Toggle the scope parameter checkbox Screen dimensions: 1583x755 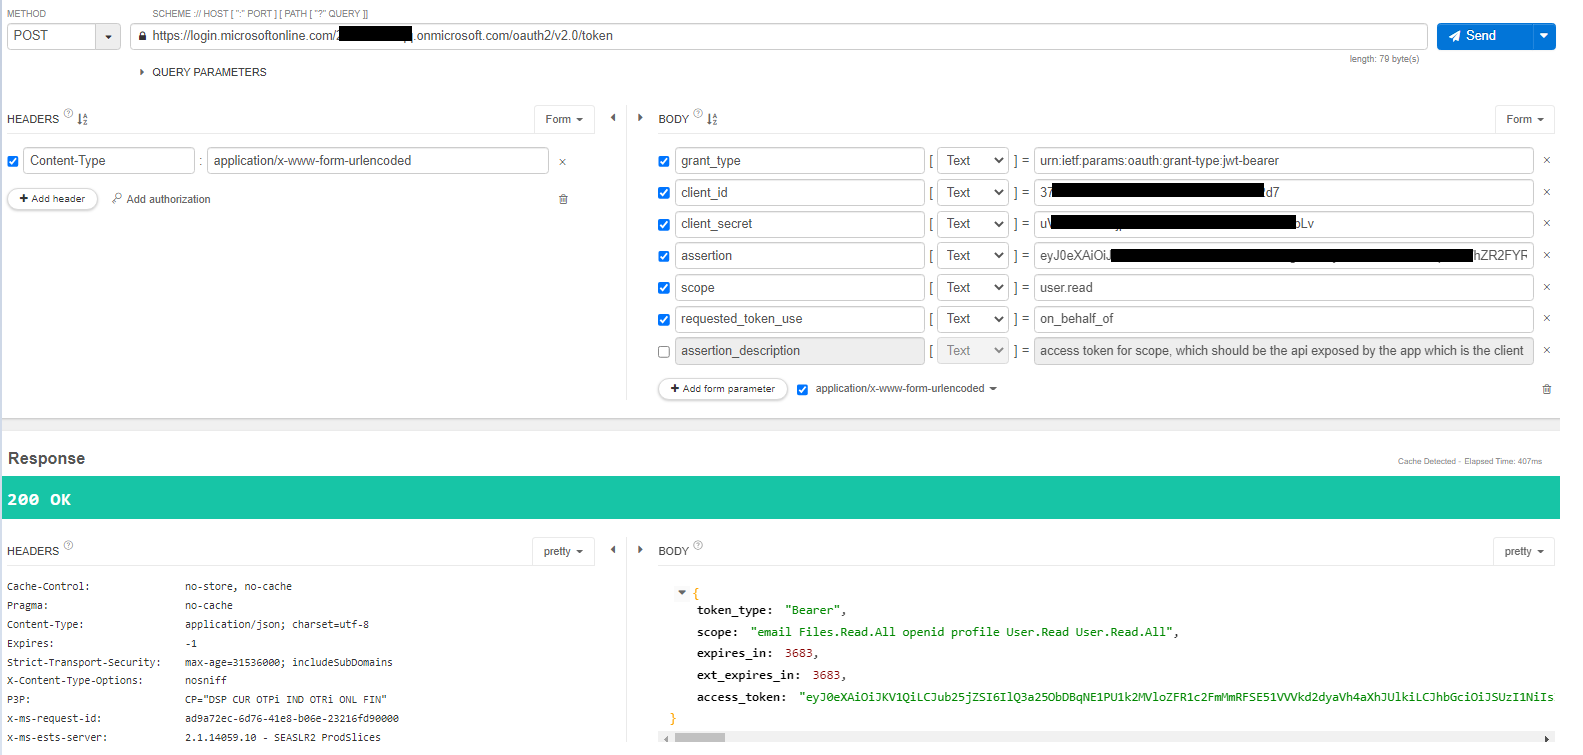click(664, 288)
